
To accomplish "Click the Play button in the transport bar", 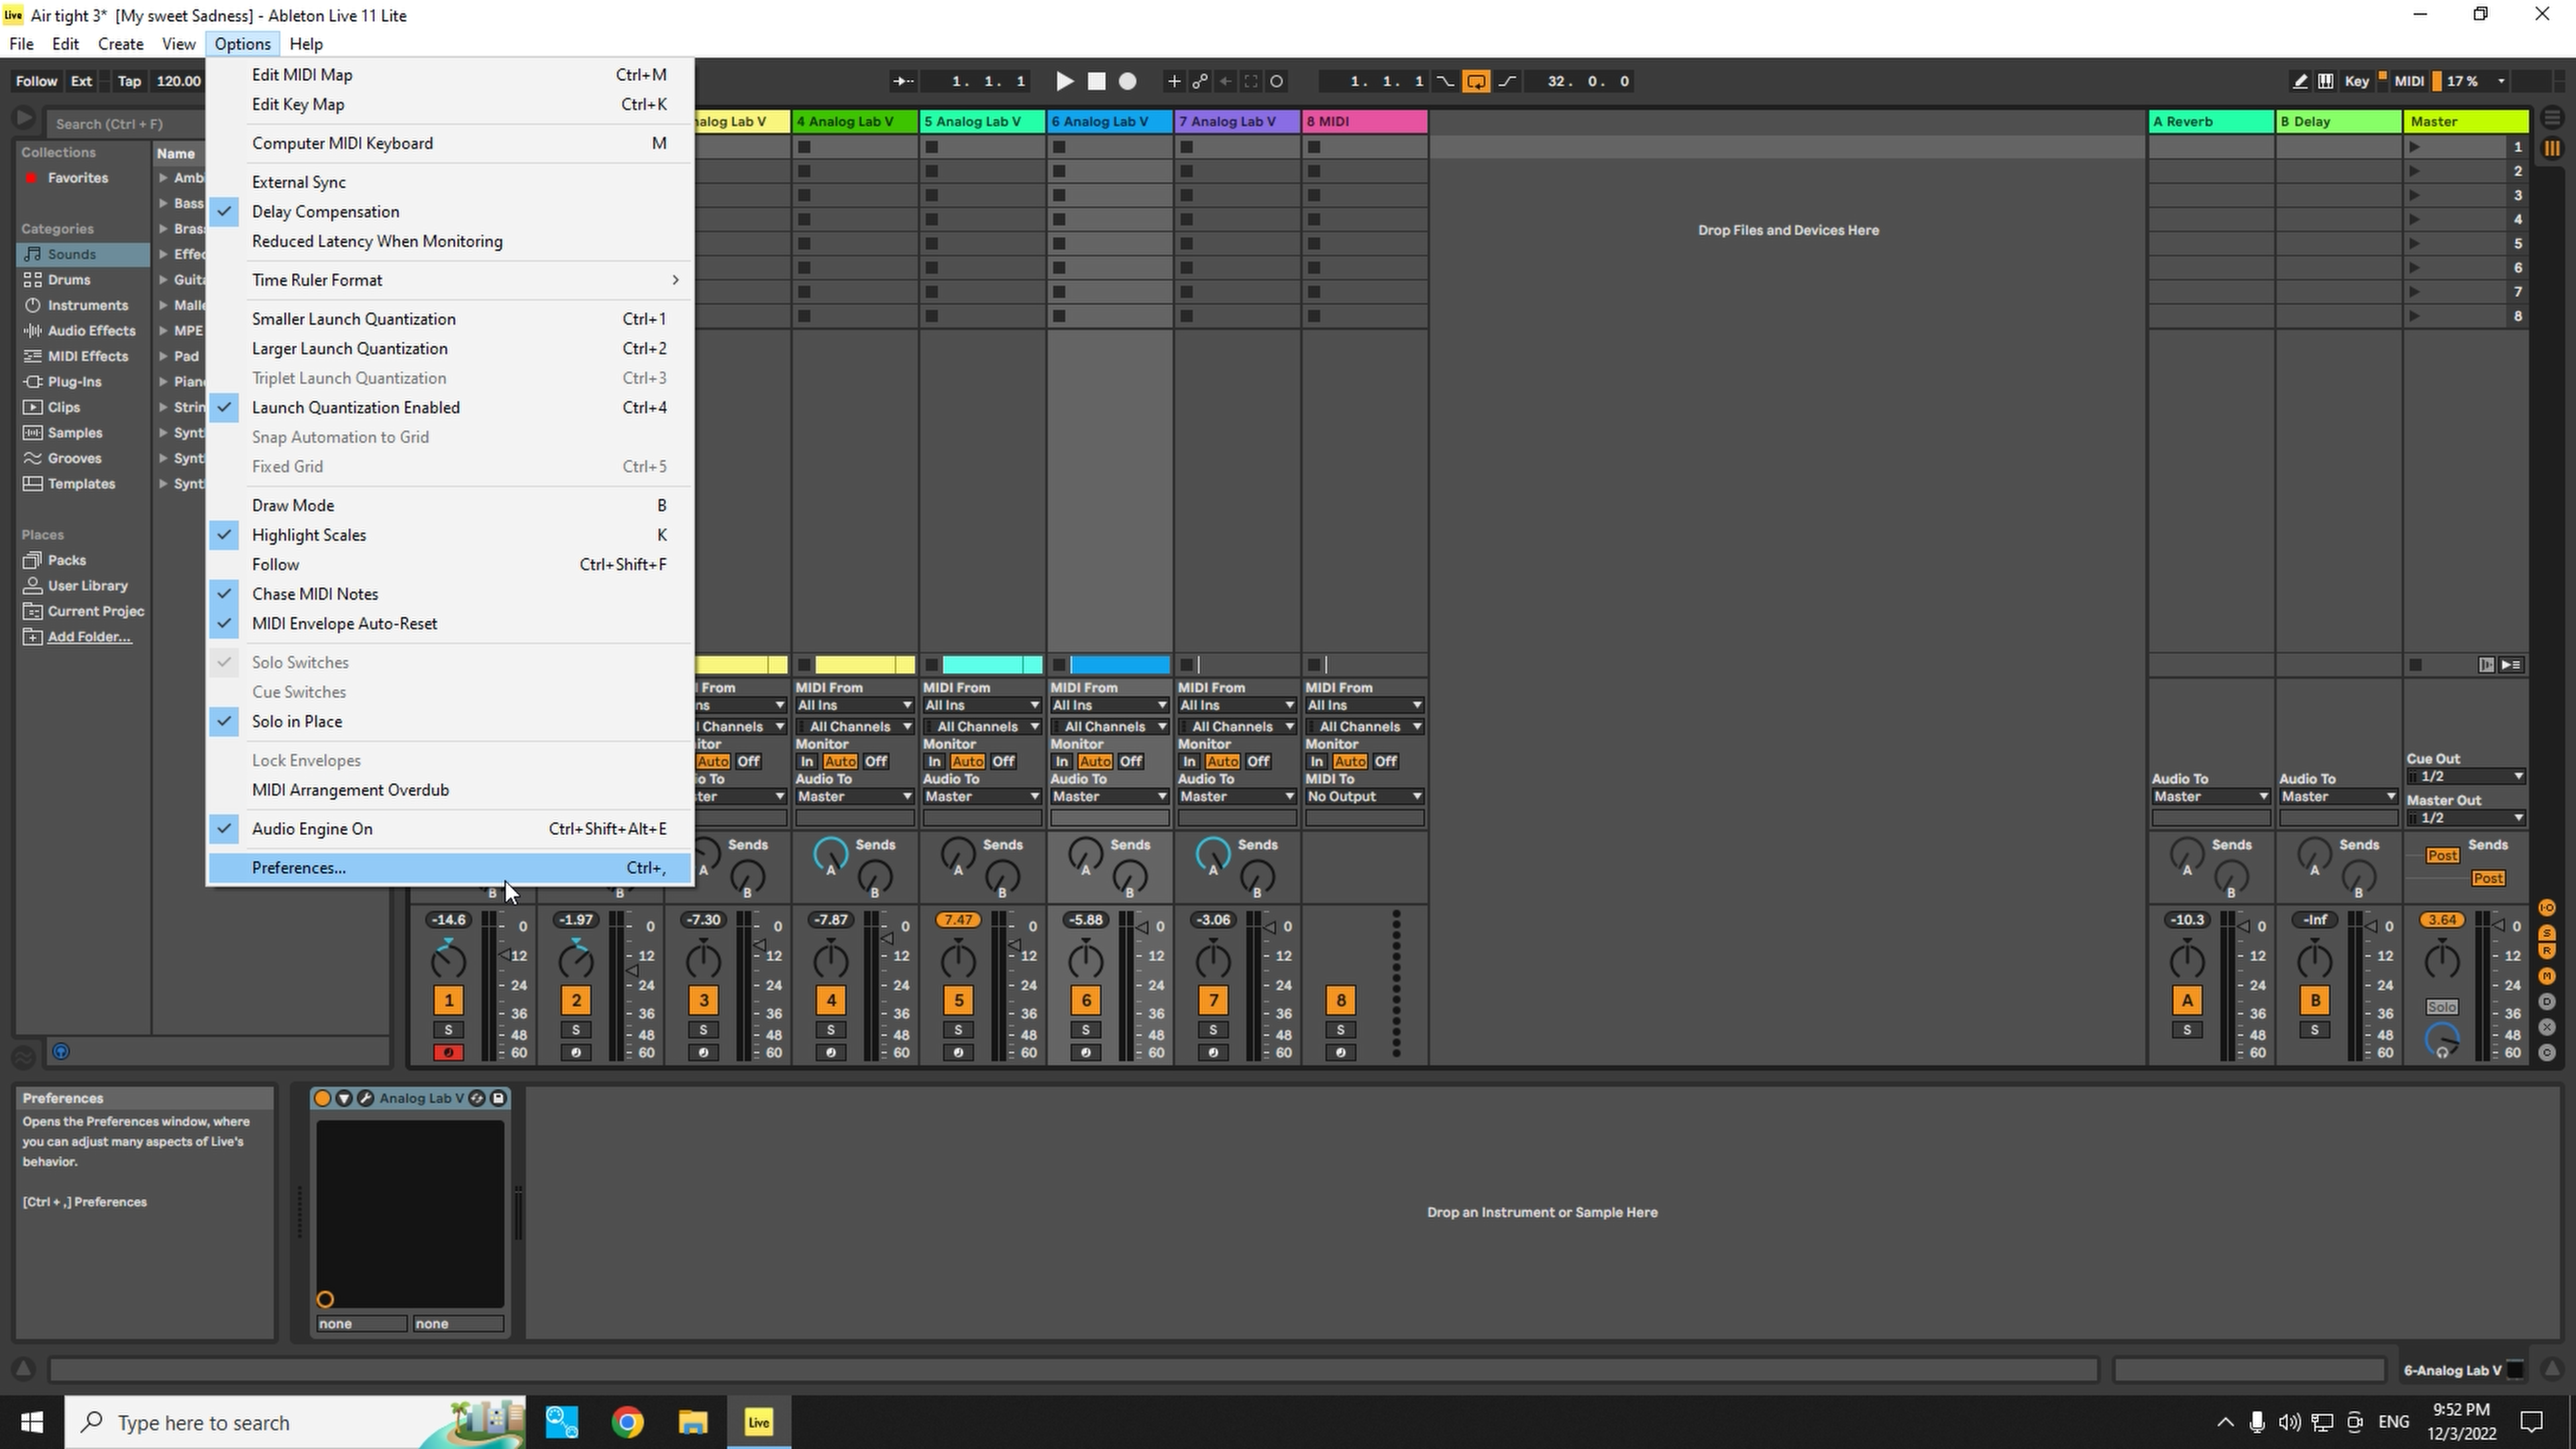I will 1063,81.
